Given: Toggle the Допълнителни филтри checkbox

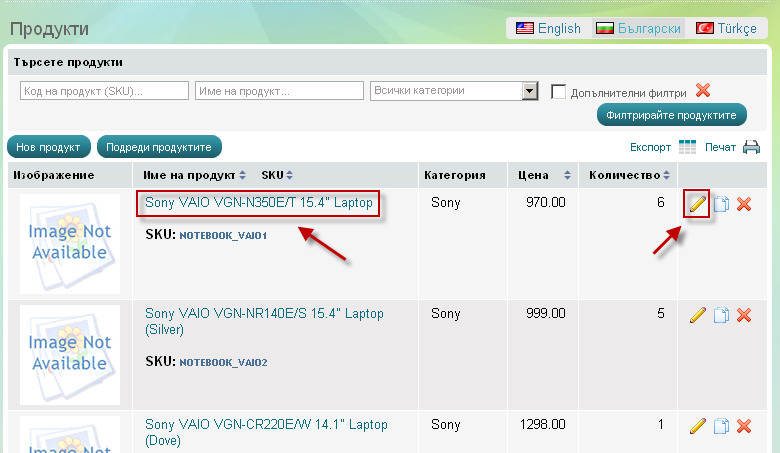Looking at the screenshot, I should click(x=559, y=91).
